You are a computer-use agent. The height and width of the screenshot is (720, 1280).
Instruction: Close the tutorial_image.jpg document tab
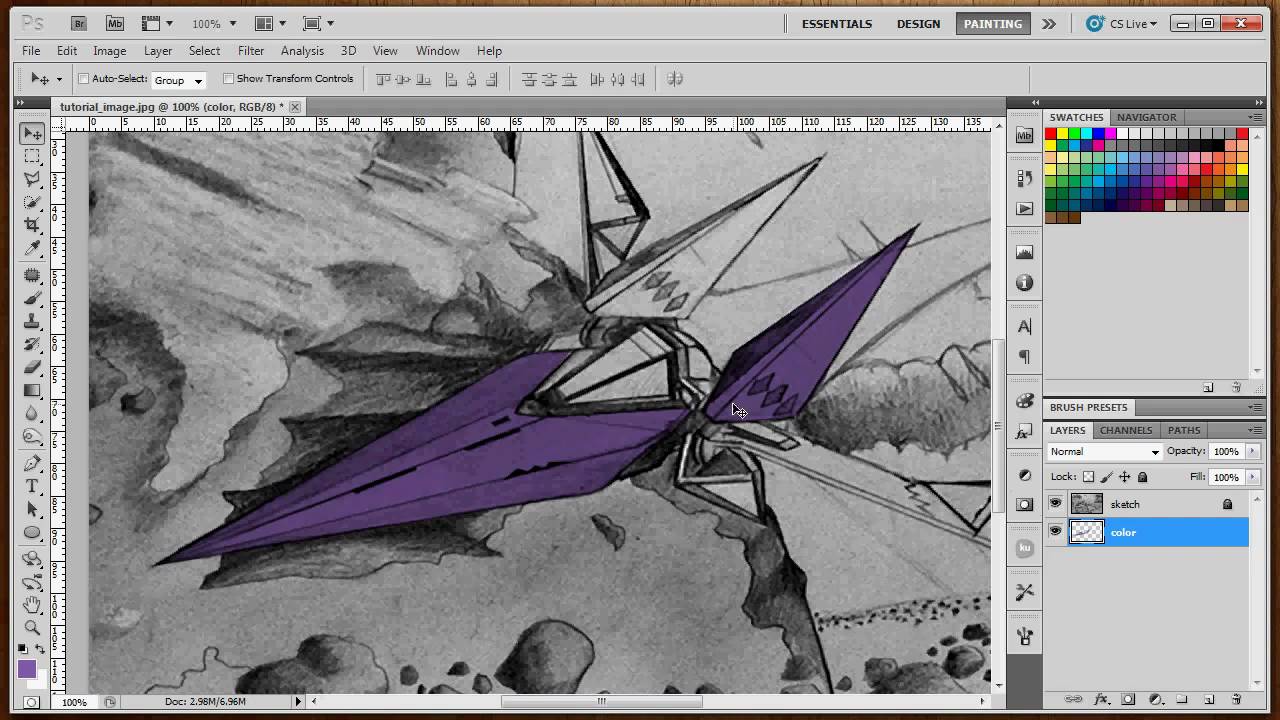coord(295,107)
